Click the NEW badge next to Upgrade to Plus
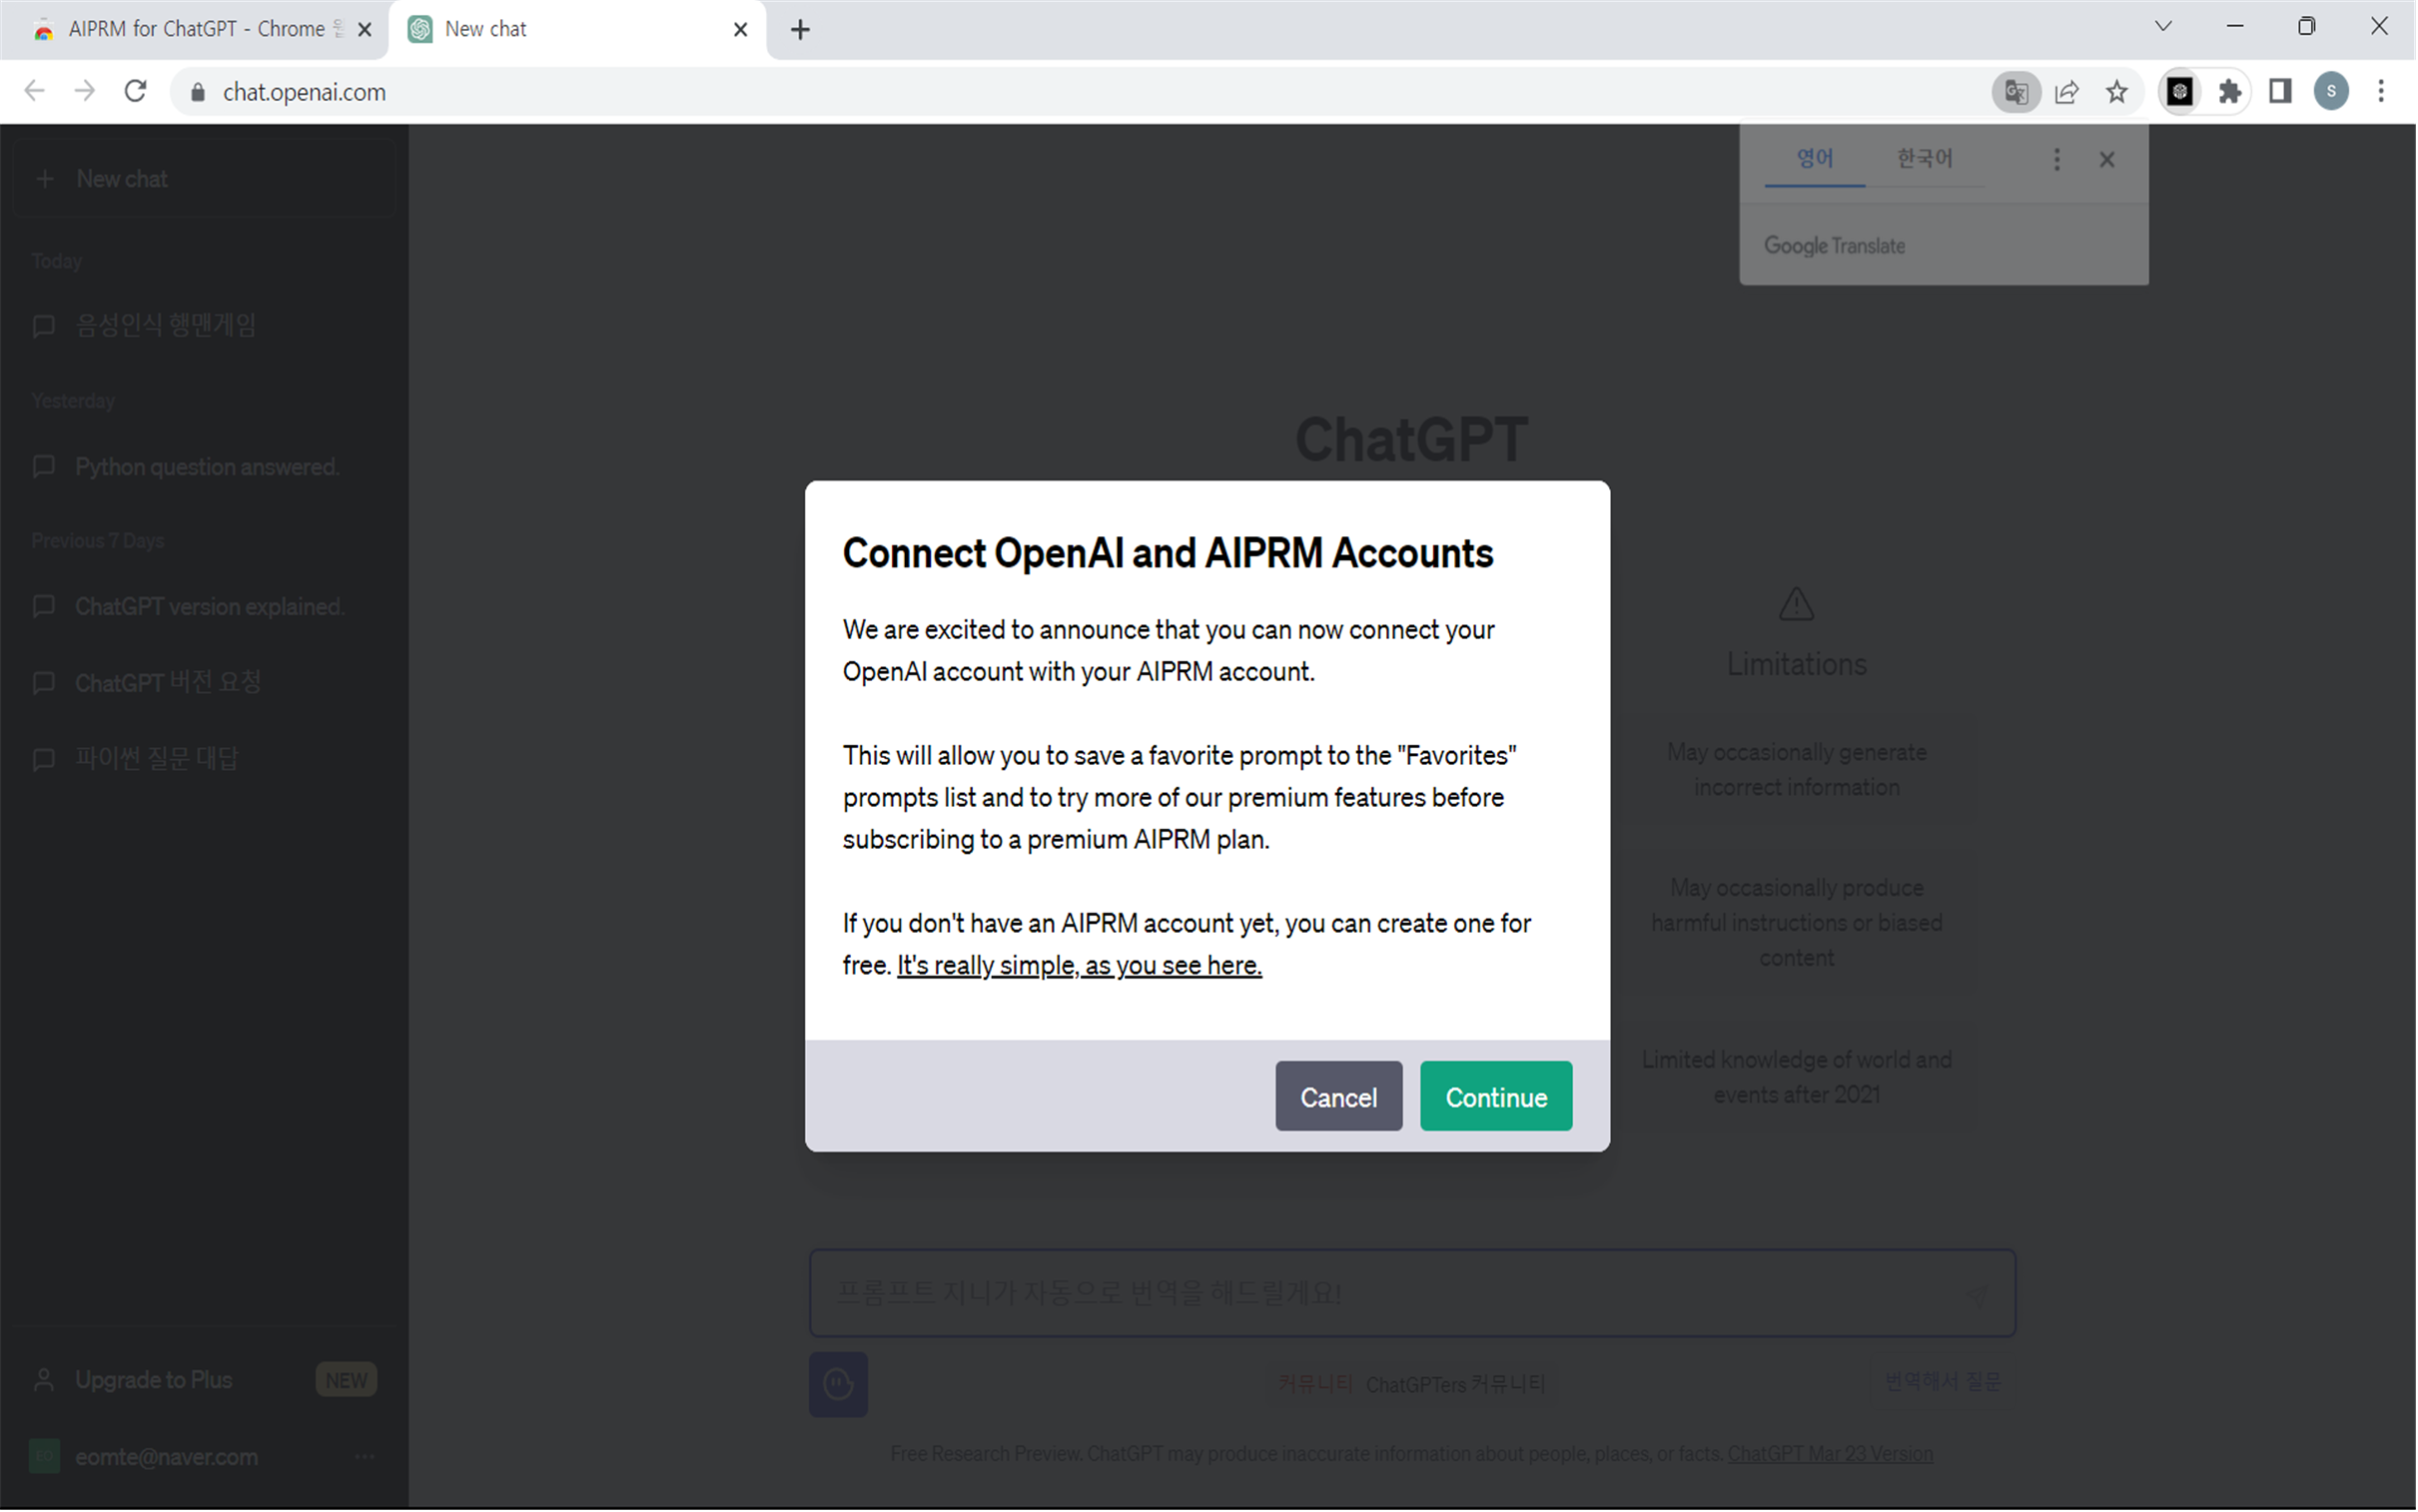2418x1512 pixels. [x=346, y=1381]
